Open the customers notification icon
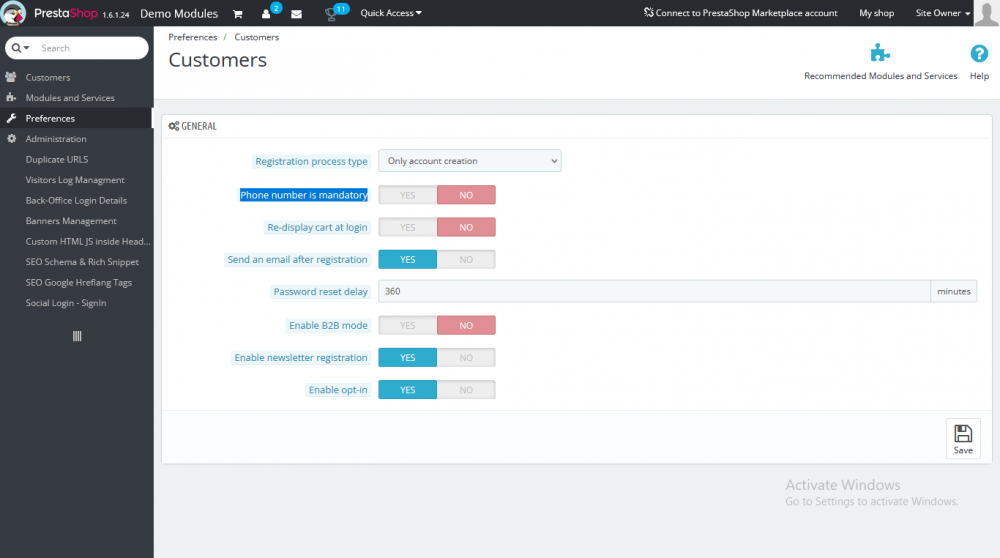The width and height of the screenshot is (1000, 558). point(266,13)
